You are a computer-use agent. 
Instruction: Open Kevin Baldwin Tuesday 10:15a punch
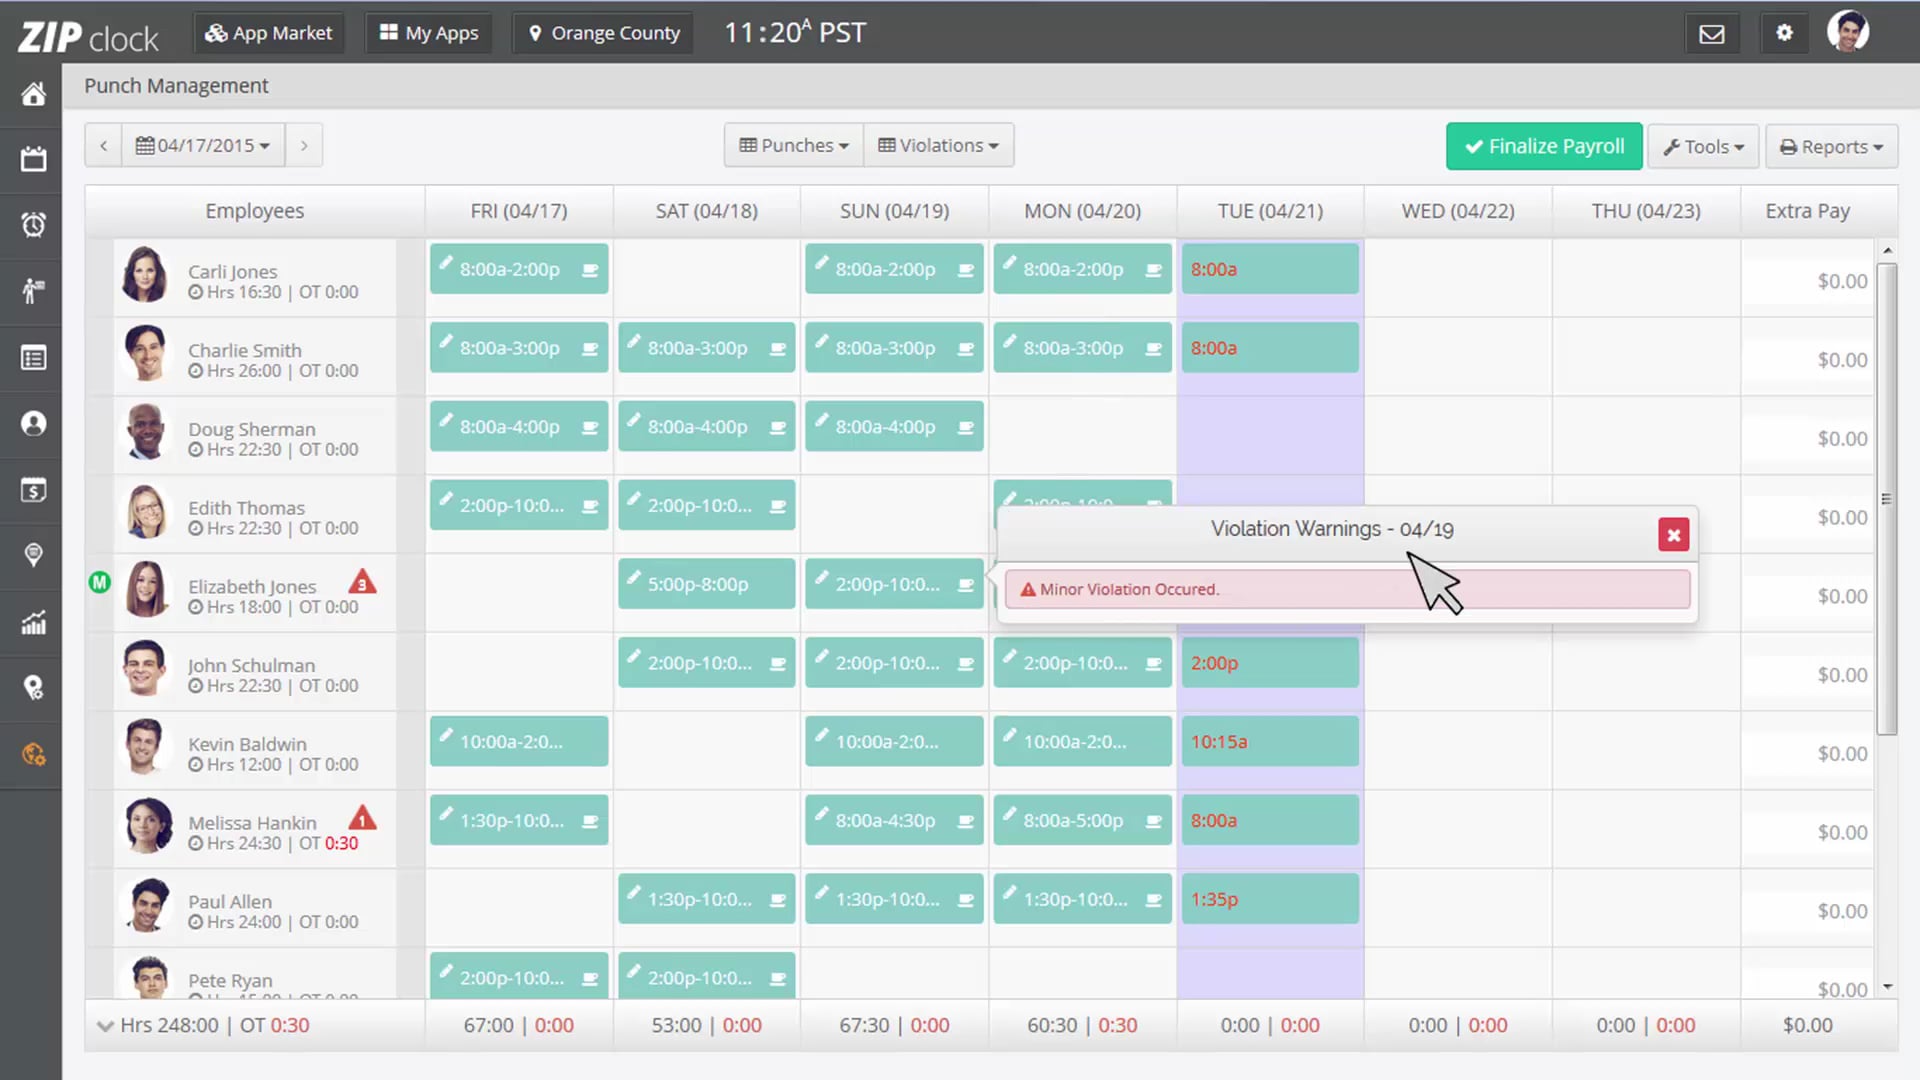pos(1270,741)
